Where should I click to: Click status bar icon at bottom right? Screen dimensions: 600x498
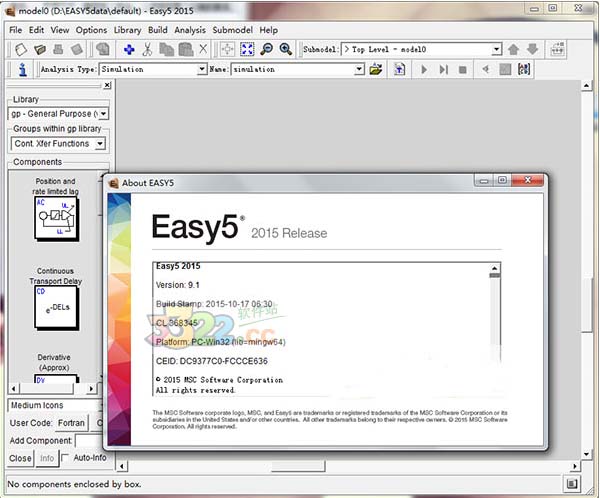(x=572, y=484)
